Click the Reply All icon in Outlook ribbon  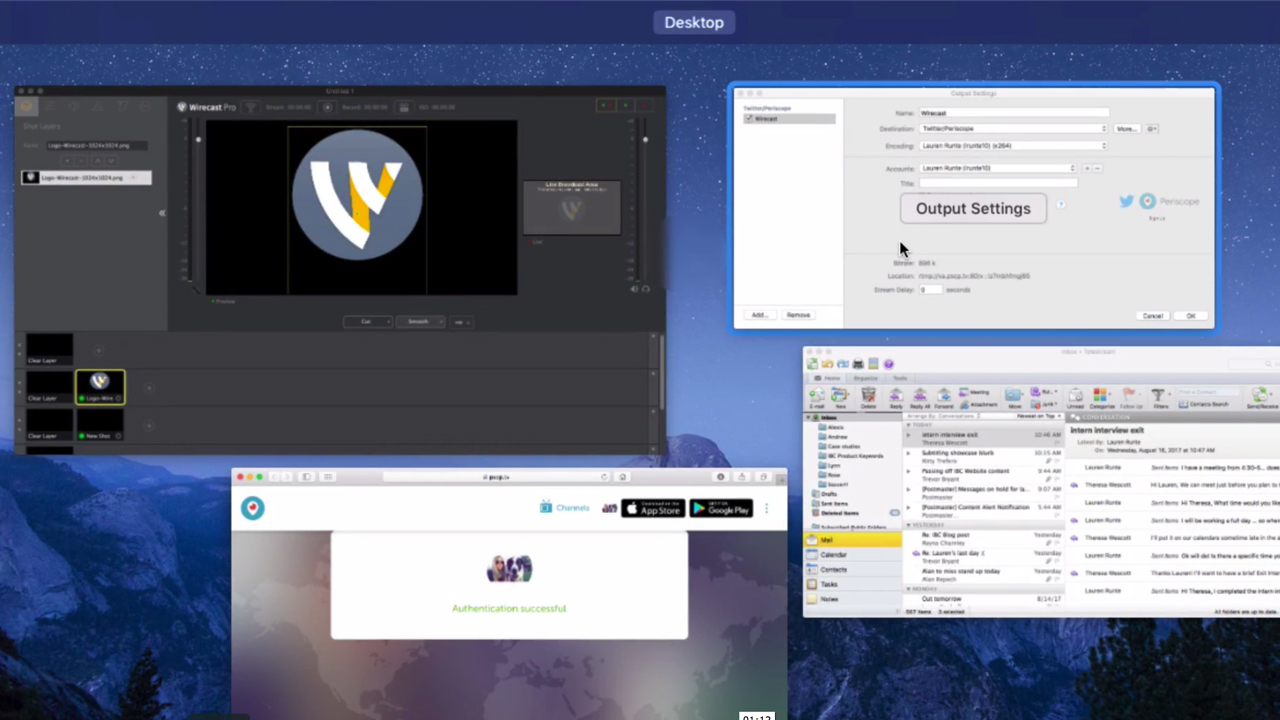point(920,397)
